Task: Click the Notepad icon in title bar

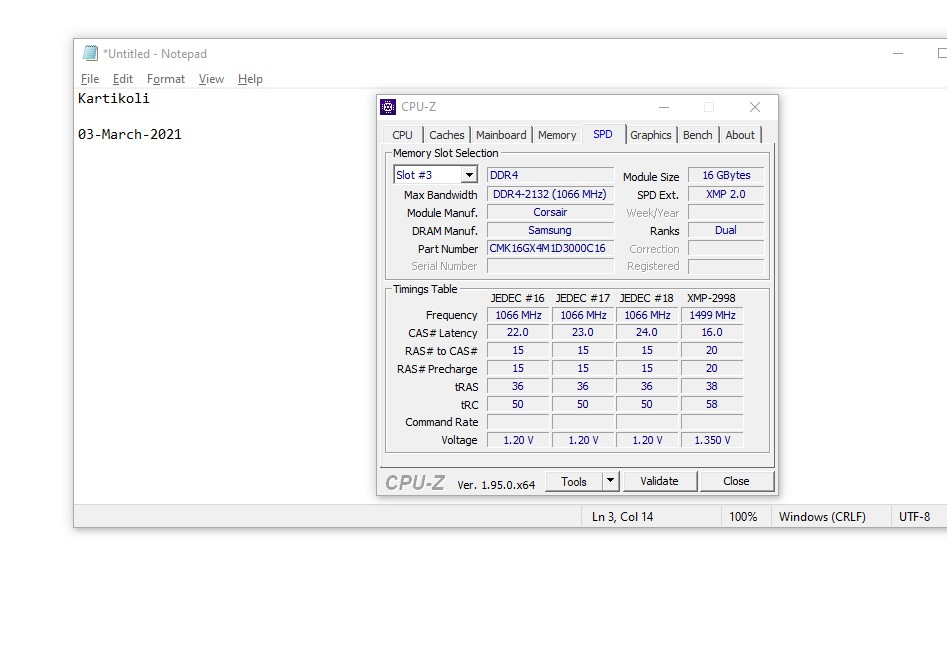Action: (90, 54)
